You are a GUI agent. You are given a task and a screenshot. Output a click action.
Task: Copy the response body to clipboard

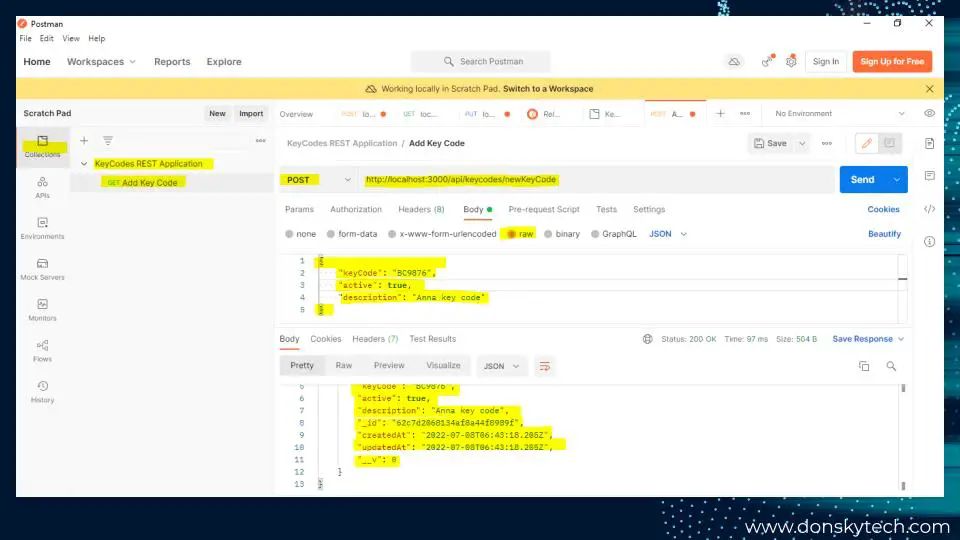click(x=864, y=366)
